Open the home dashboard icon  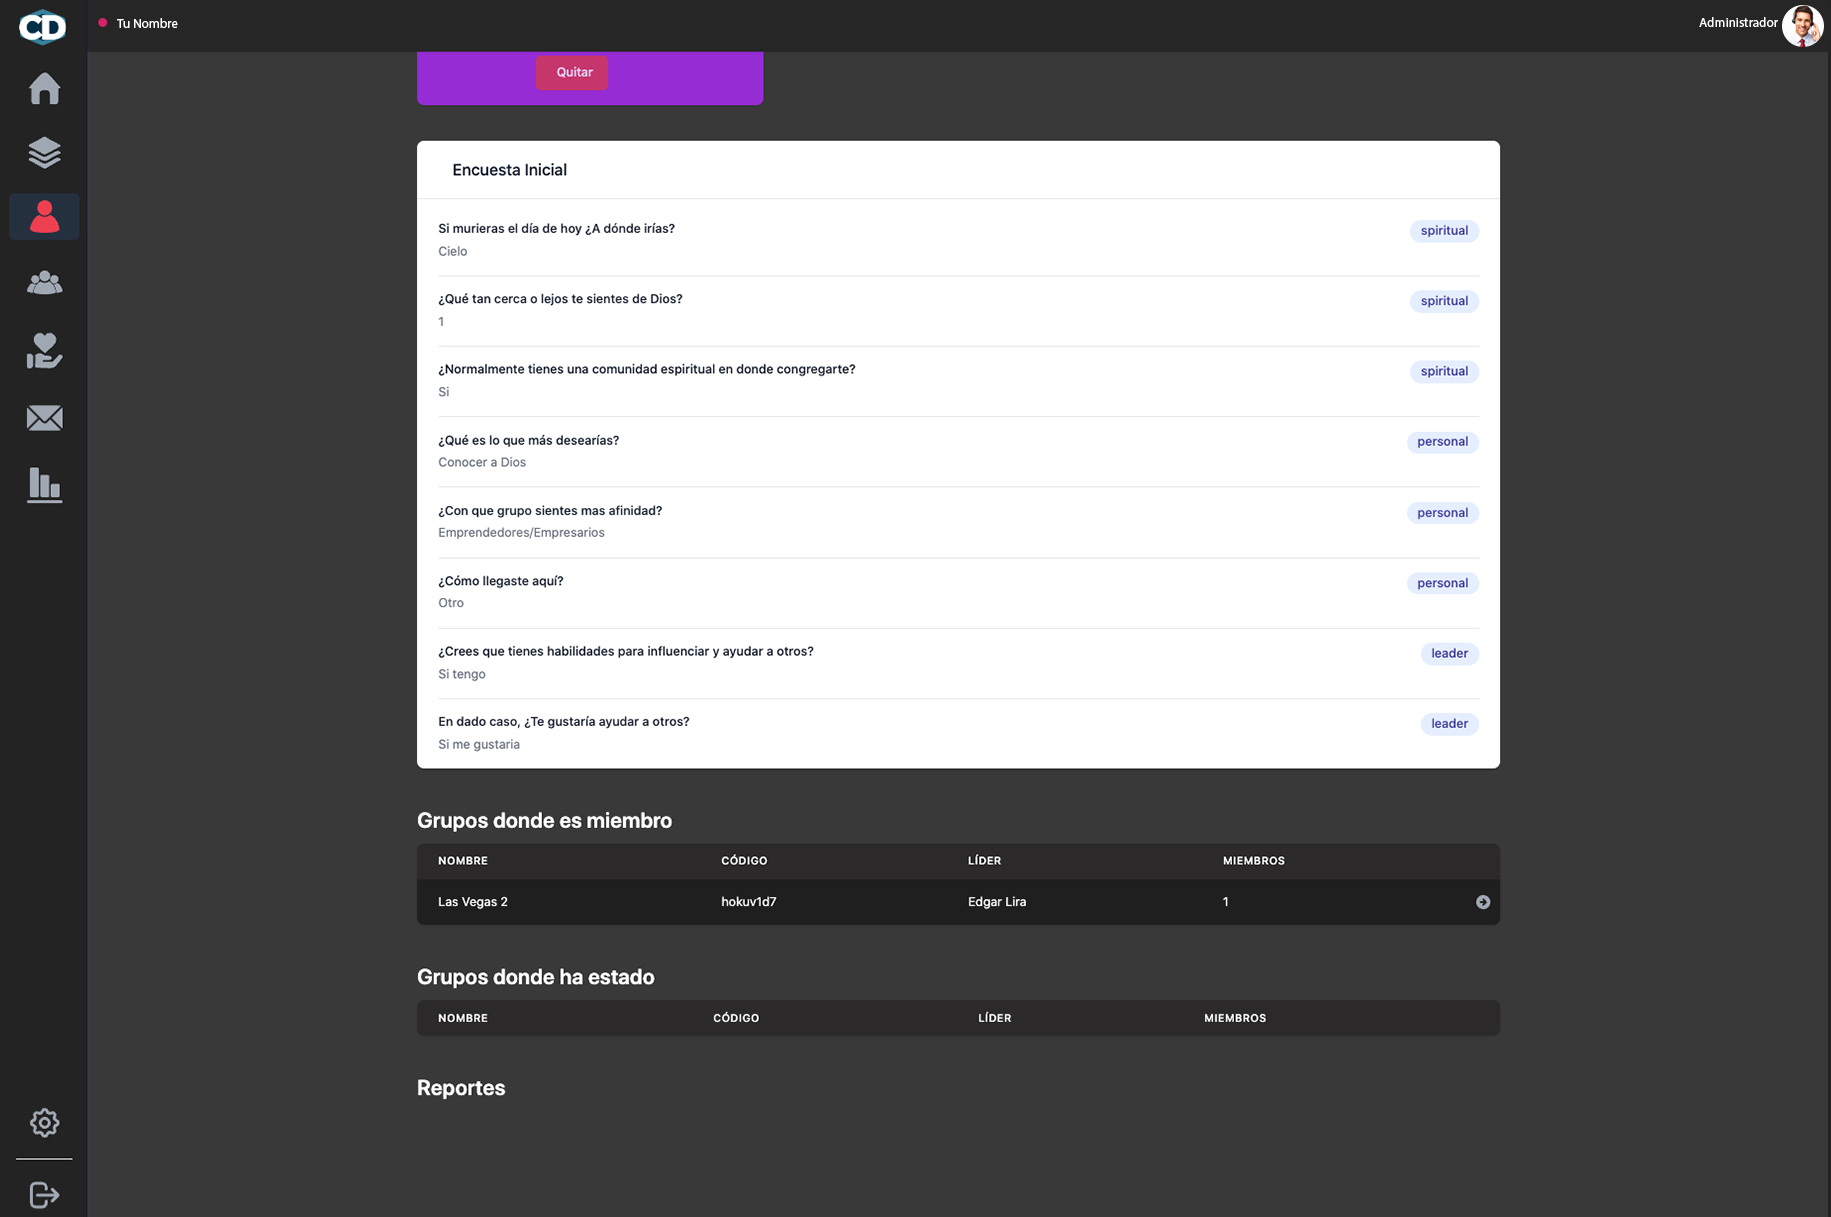44,88
